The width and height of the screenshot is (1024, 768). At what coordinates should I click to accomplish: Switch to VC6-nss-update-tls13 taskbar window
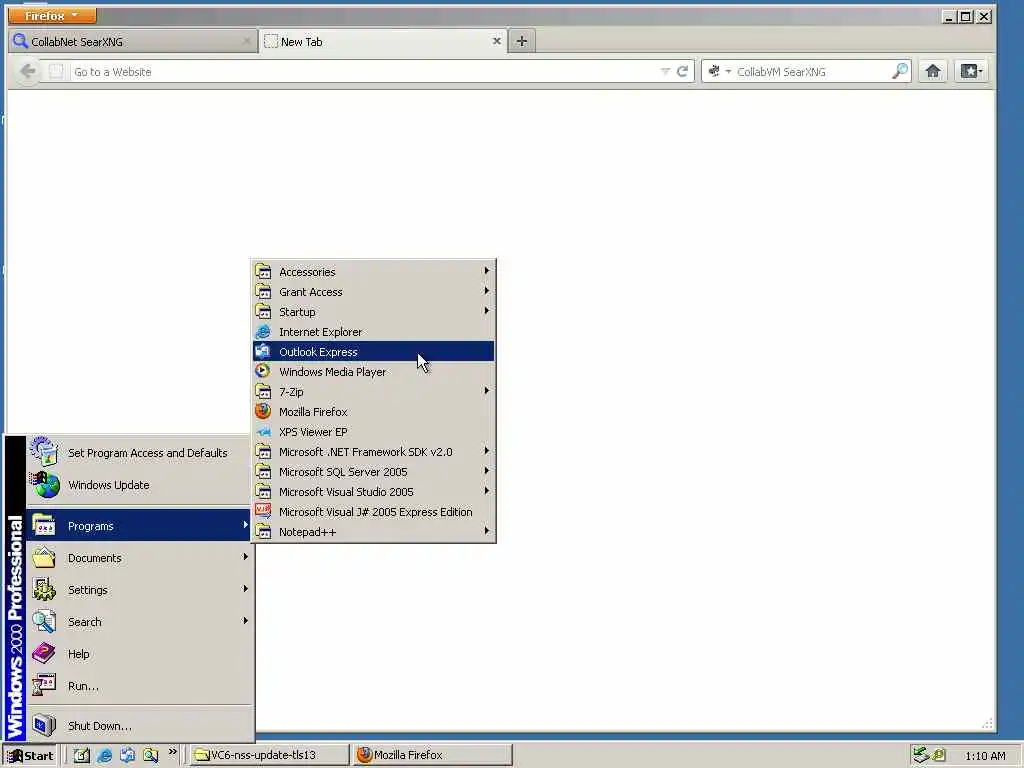click(270, 755)
